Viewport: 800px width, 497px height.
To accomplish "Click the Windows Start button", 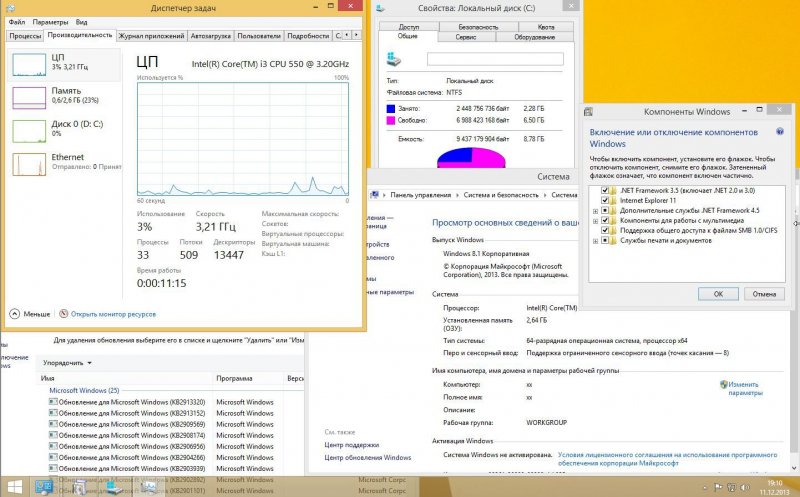I will point(15,487).
